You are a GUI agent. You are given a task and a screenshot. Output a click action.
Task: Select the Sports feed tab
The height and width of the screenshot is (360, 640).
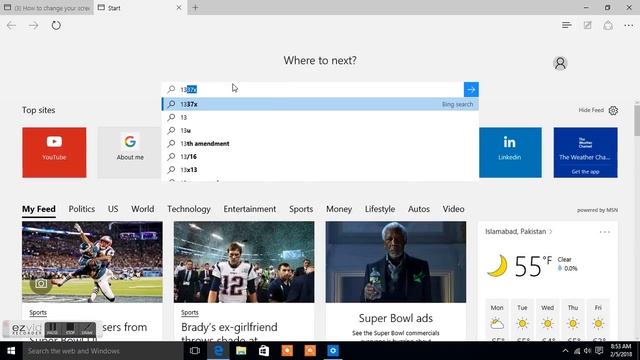click(301, 209)
